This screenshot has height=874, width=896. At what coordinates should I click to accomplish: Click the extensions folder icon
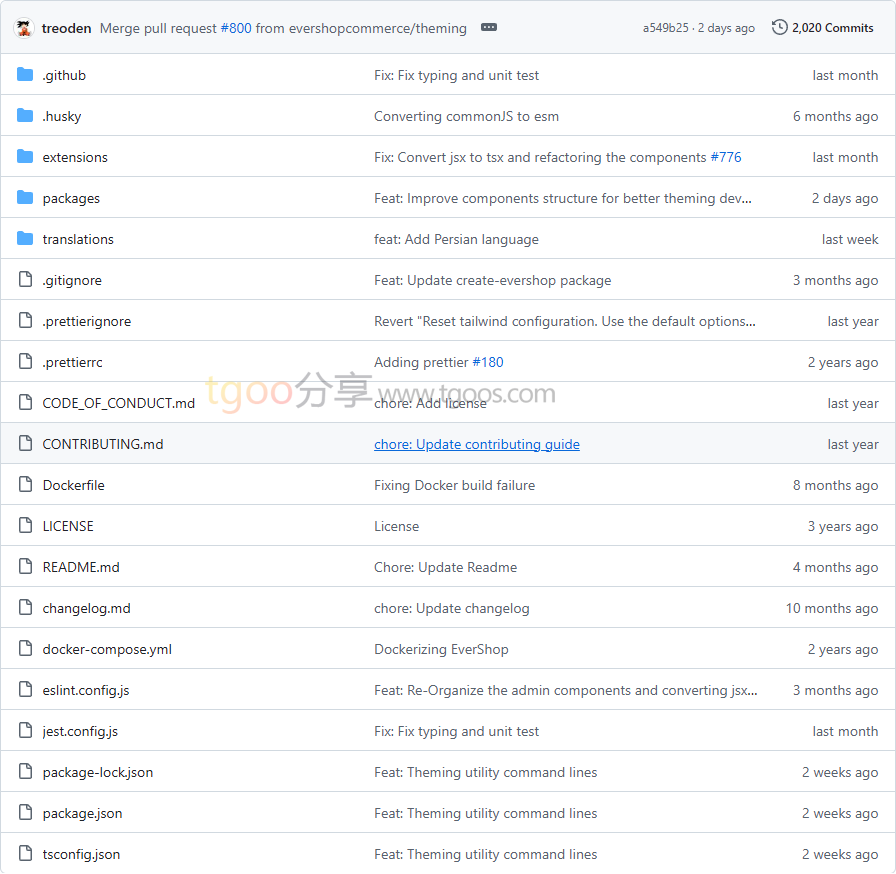pos(25,157)
